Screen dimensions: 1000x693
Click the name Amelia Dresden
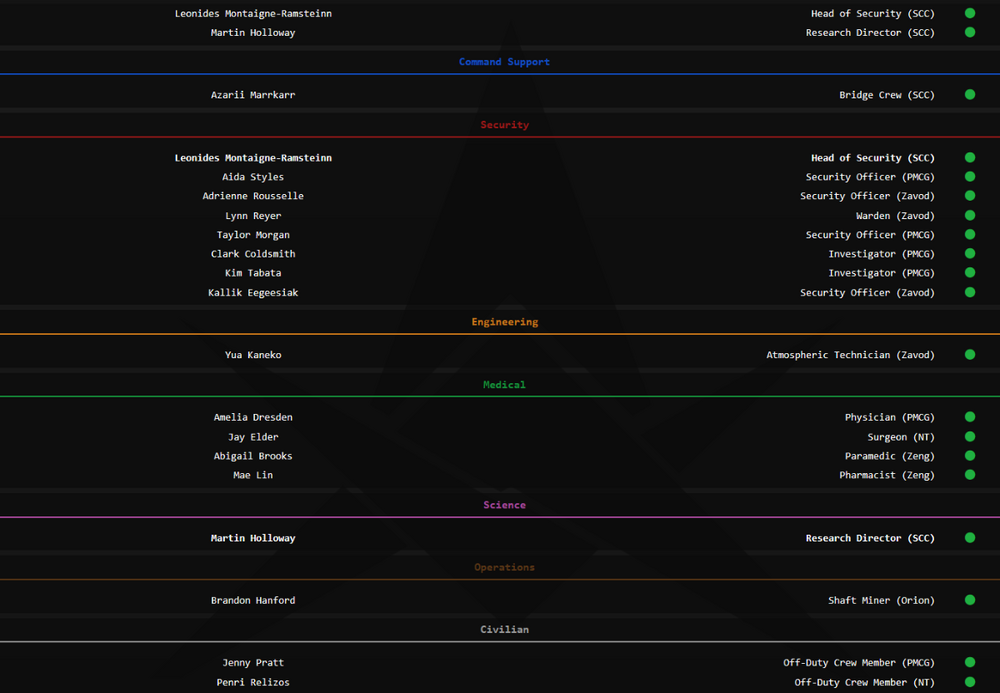(x=253, y=417)
